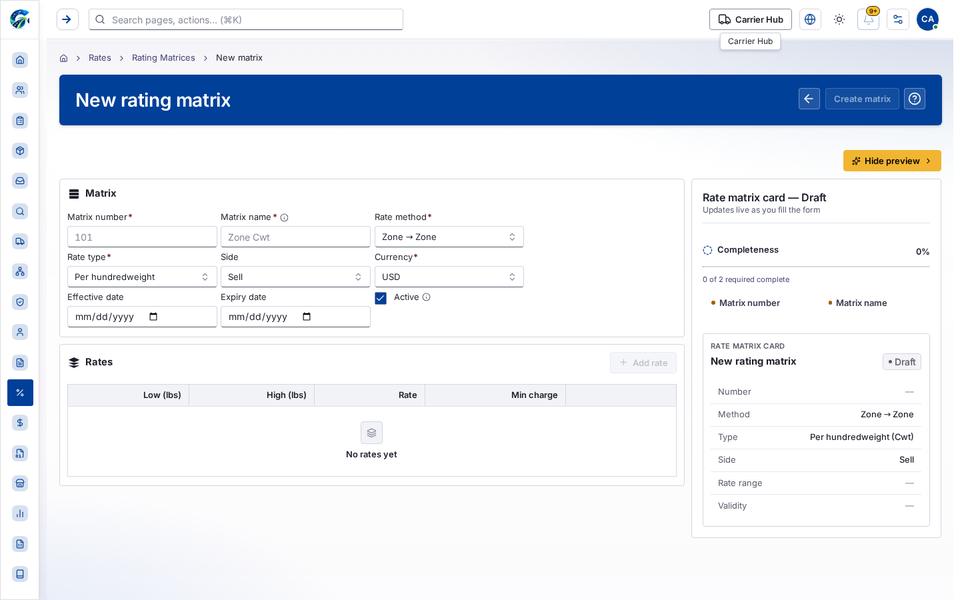Viewport: 960px width, 600px height.
Task: Click the home icon in the breadcrumb
Action: (64, 58)
